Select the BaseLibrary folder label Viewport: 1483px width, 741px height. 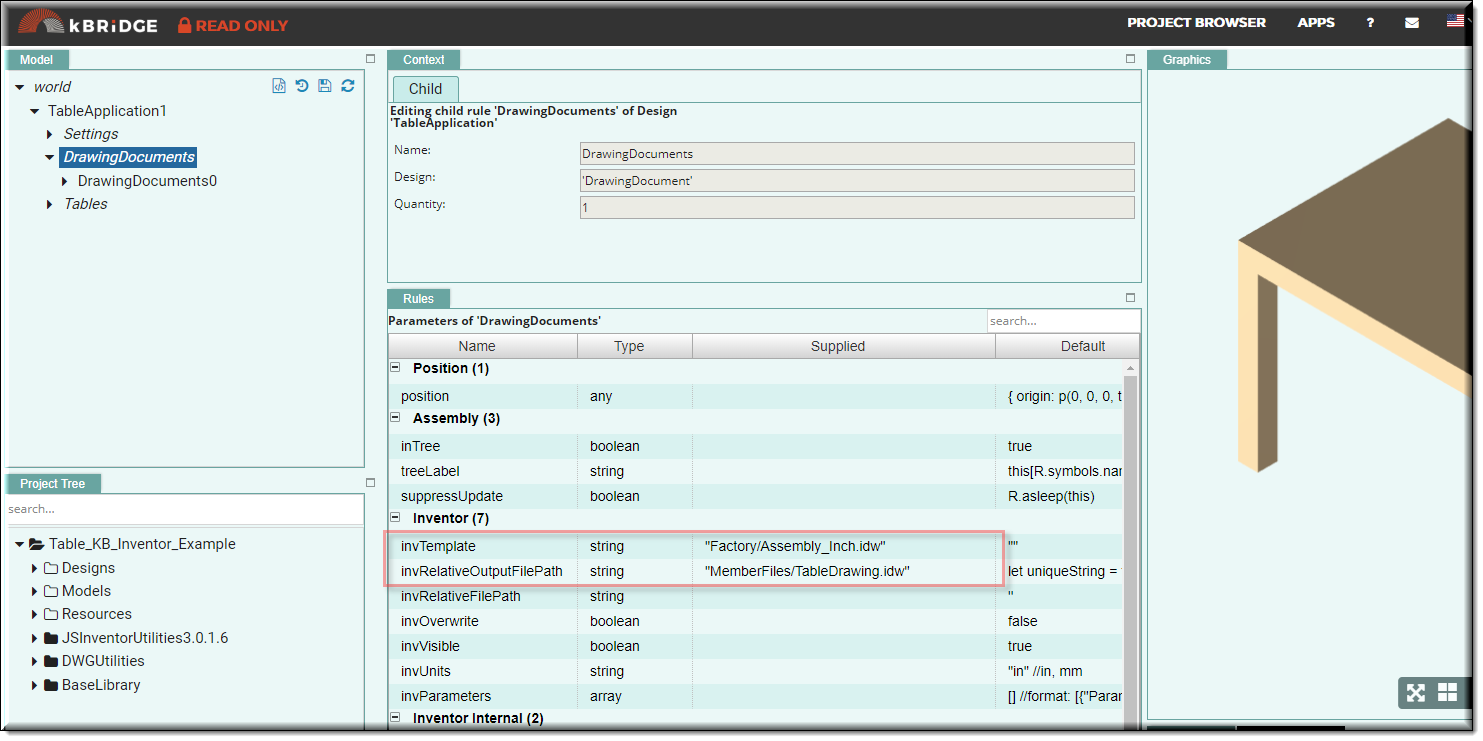point(101,685)
